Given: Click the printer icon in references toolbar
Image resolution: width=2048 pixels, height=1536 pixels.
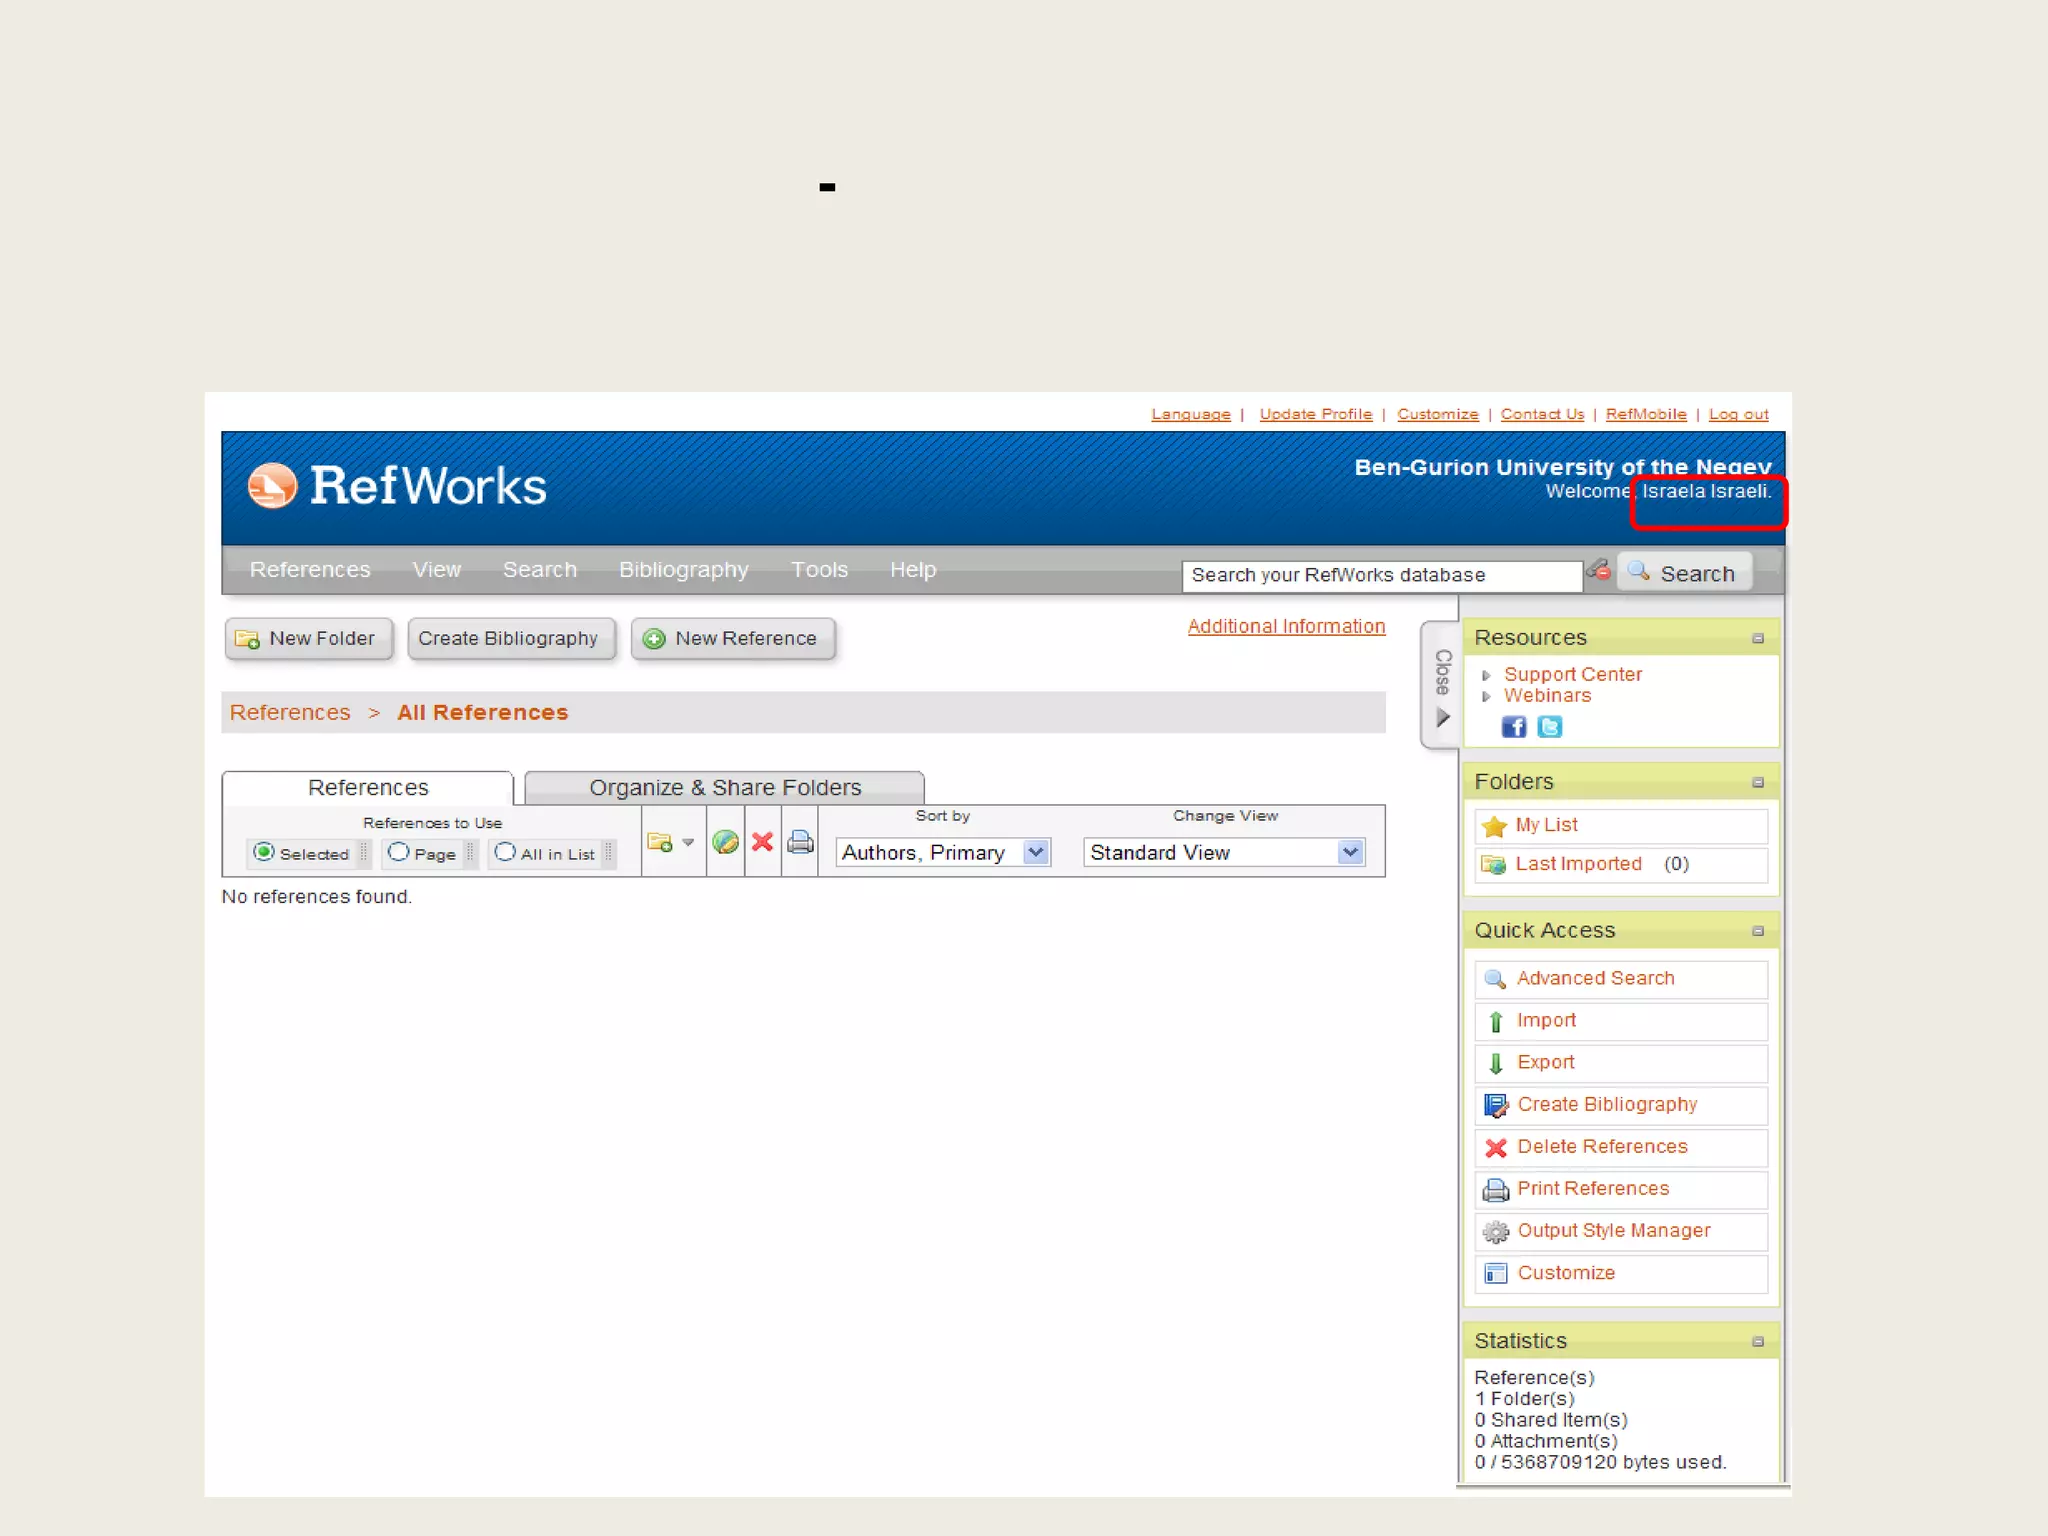Looking at the screenshot, I should (800, 842).
